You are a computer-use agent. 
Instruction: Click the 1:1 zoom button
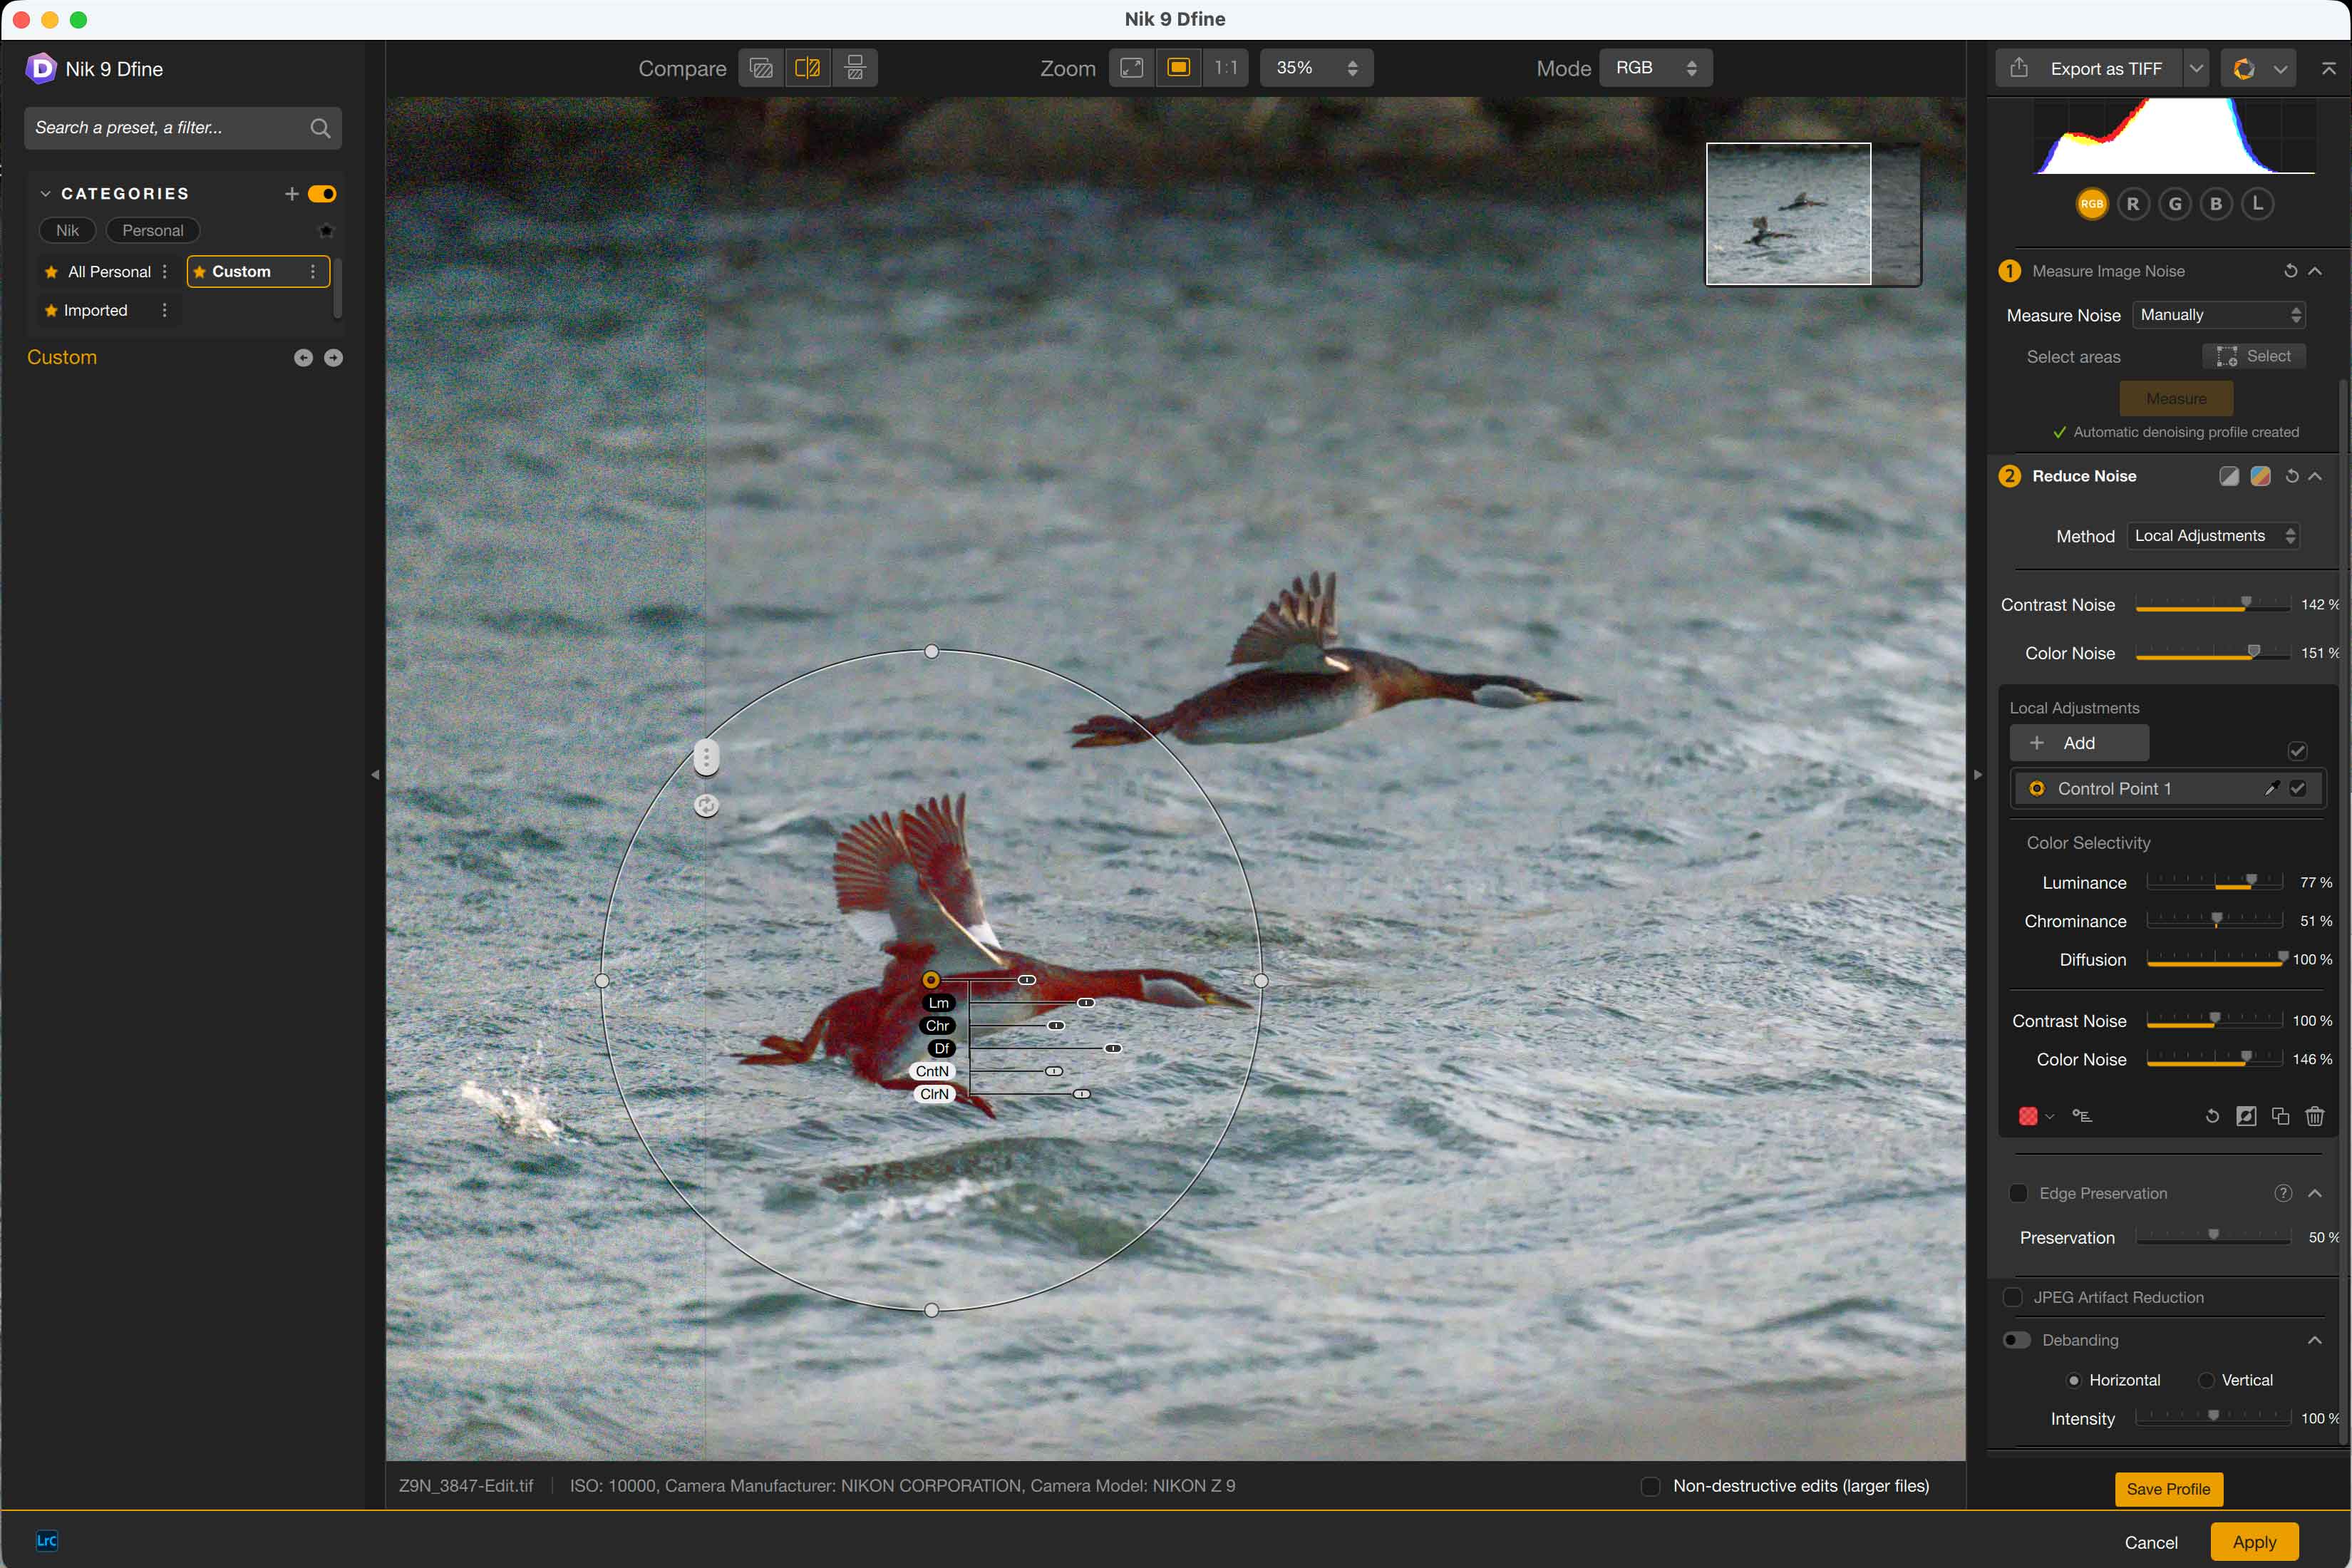tap(1225, 68)
